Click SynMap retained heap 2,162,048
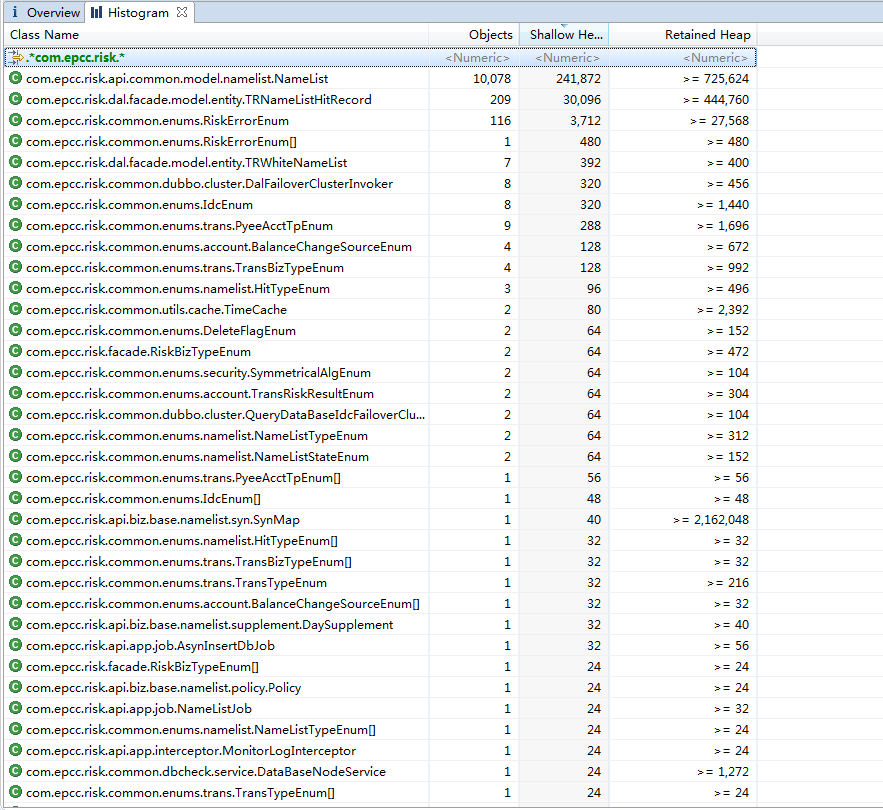 click(x=711, y=520)
